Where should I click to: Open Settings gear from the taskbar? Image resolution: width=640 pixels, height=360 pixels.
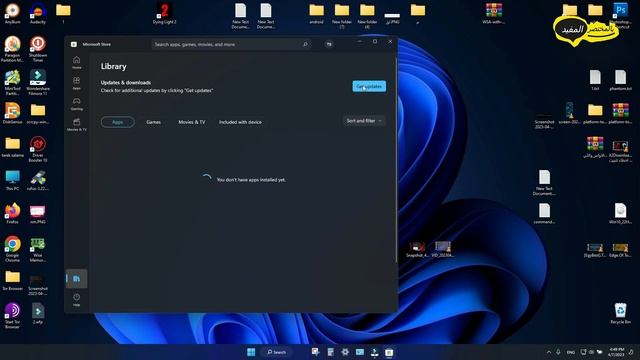point(345,352)
